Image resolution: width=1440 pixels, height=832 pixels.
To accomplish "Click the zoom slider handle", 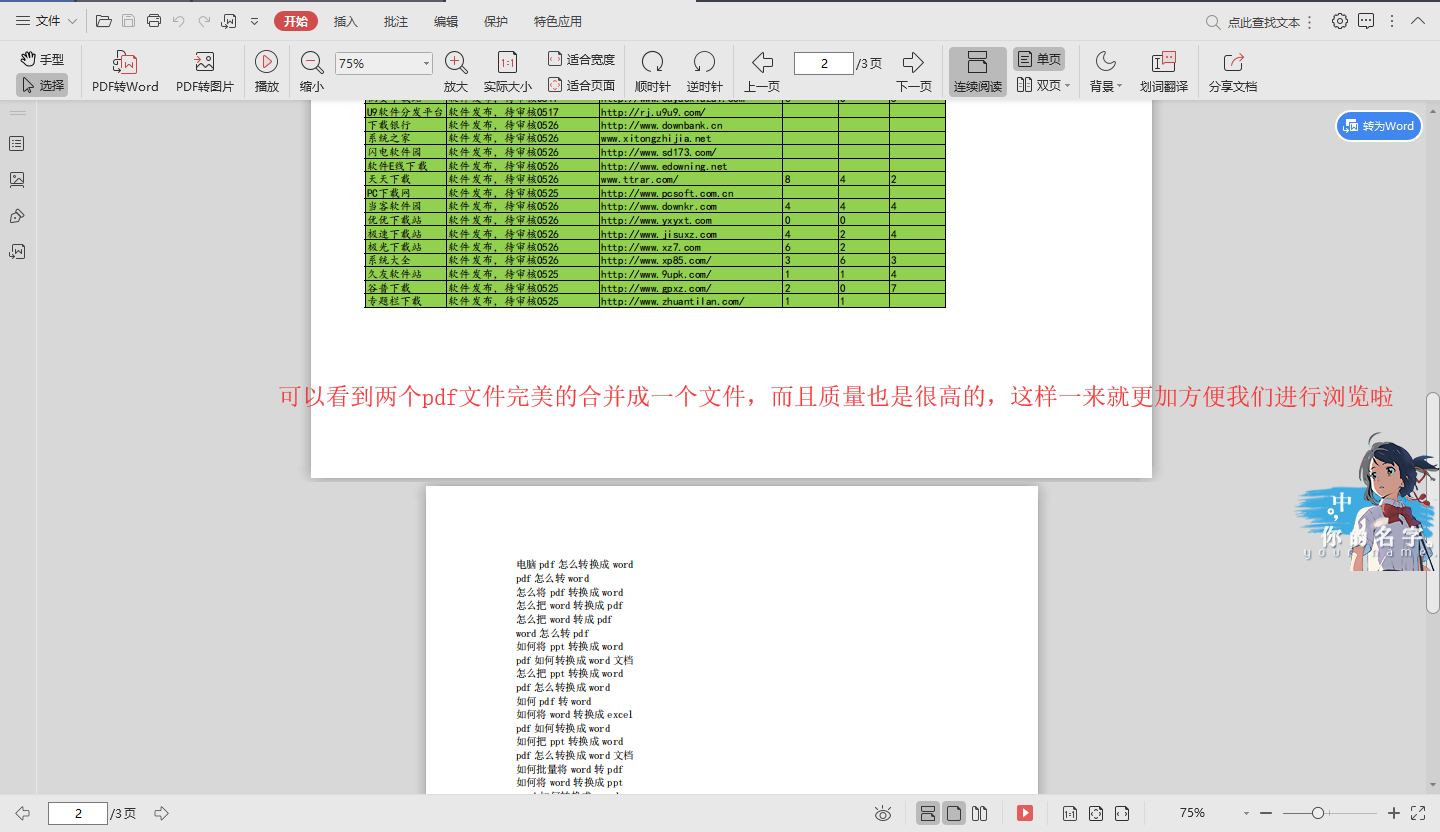I will (1318, 814).
